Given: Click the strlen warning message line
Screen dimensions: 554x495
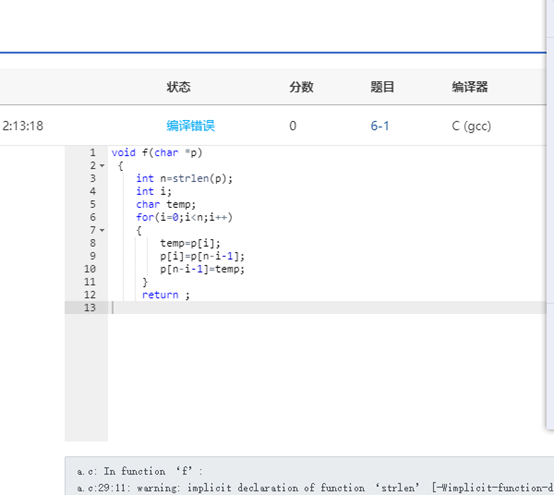Looking at the screenshot, I should pyautogui.click(x=315, y=488).
